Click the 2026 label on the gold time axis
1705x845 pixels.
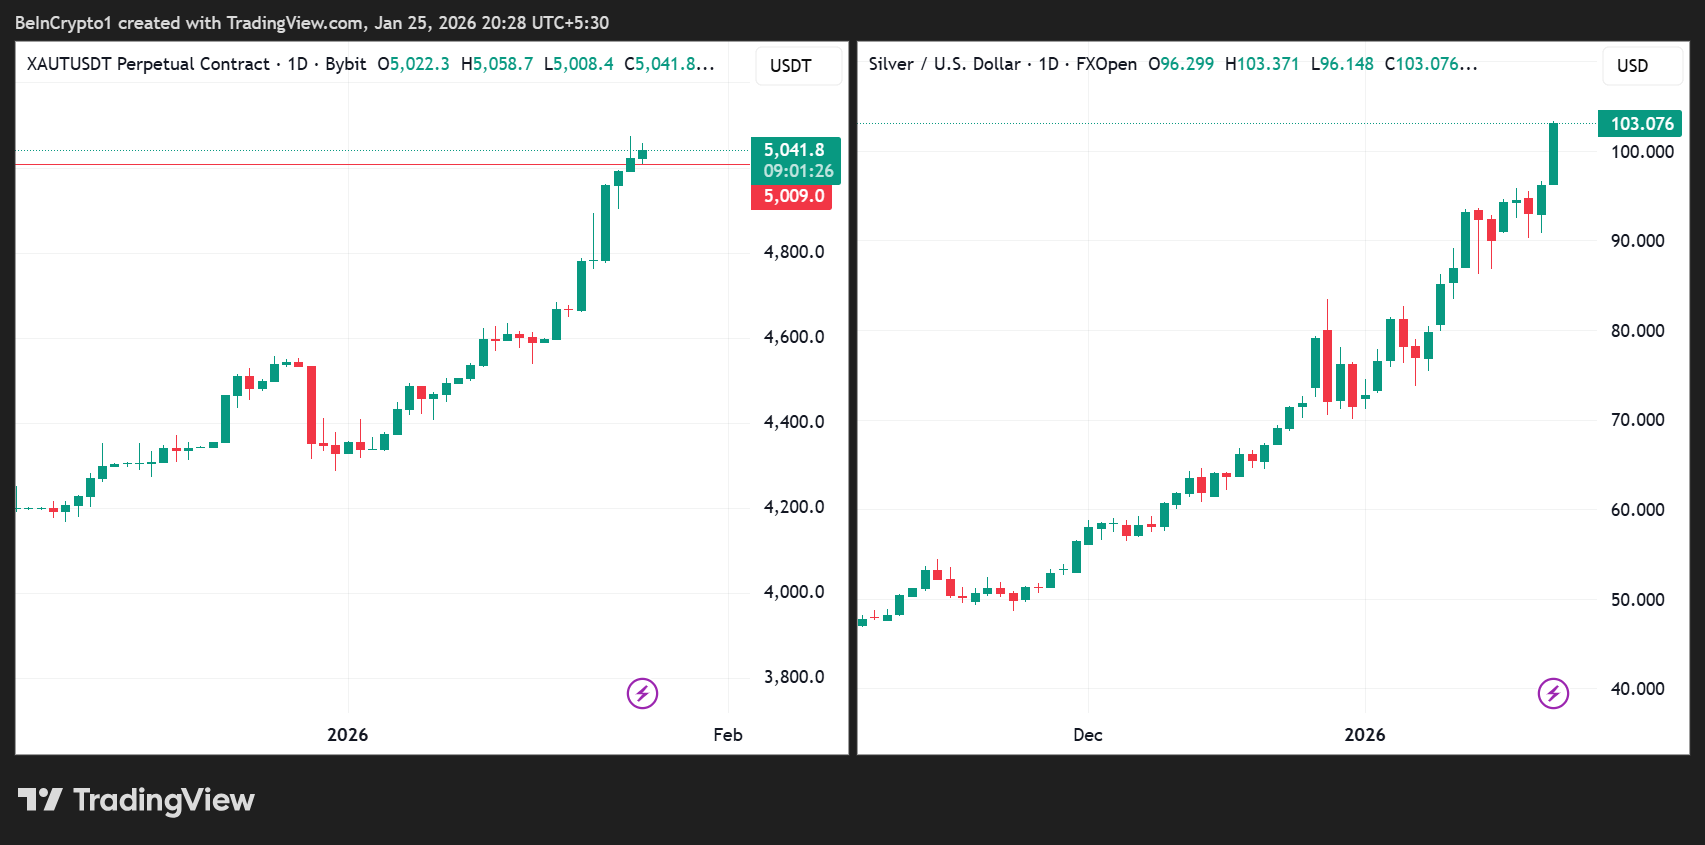347,735
